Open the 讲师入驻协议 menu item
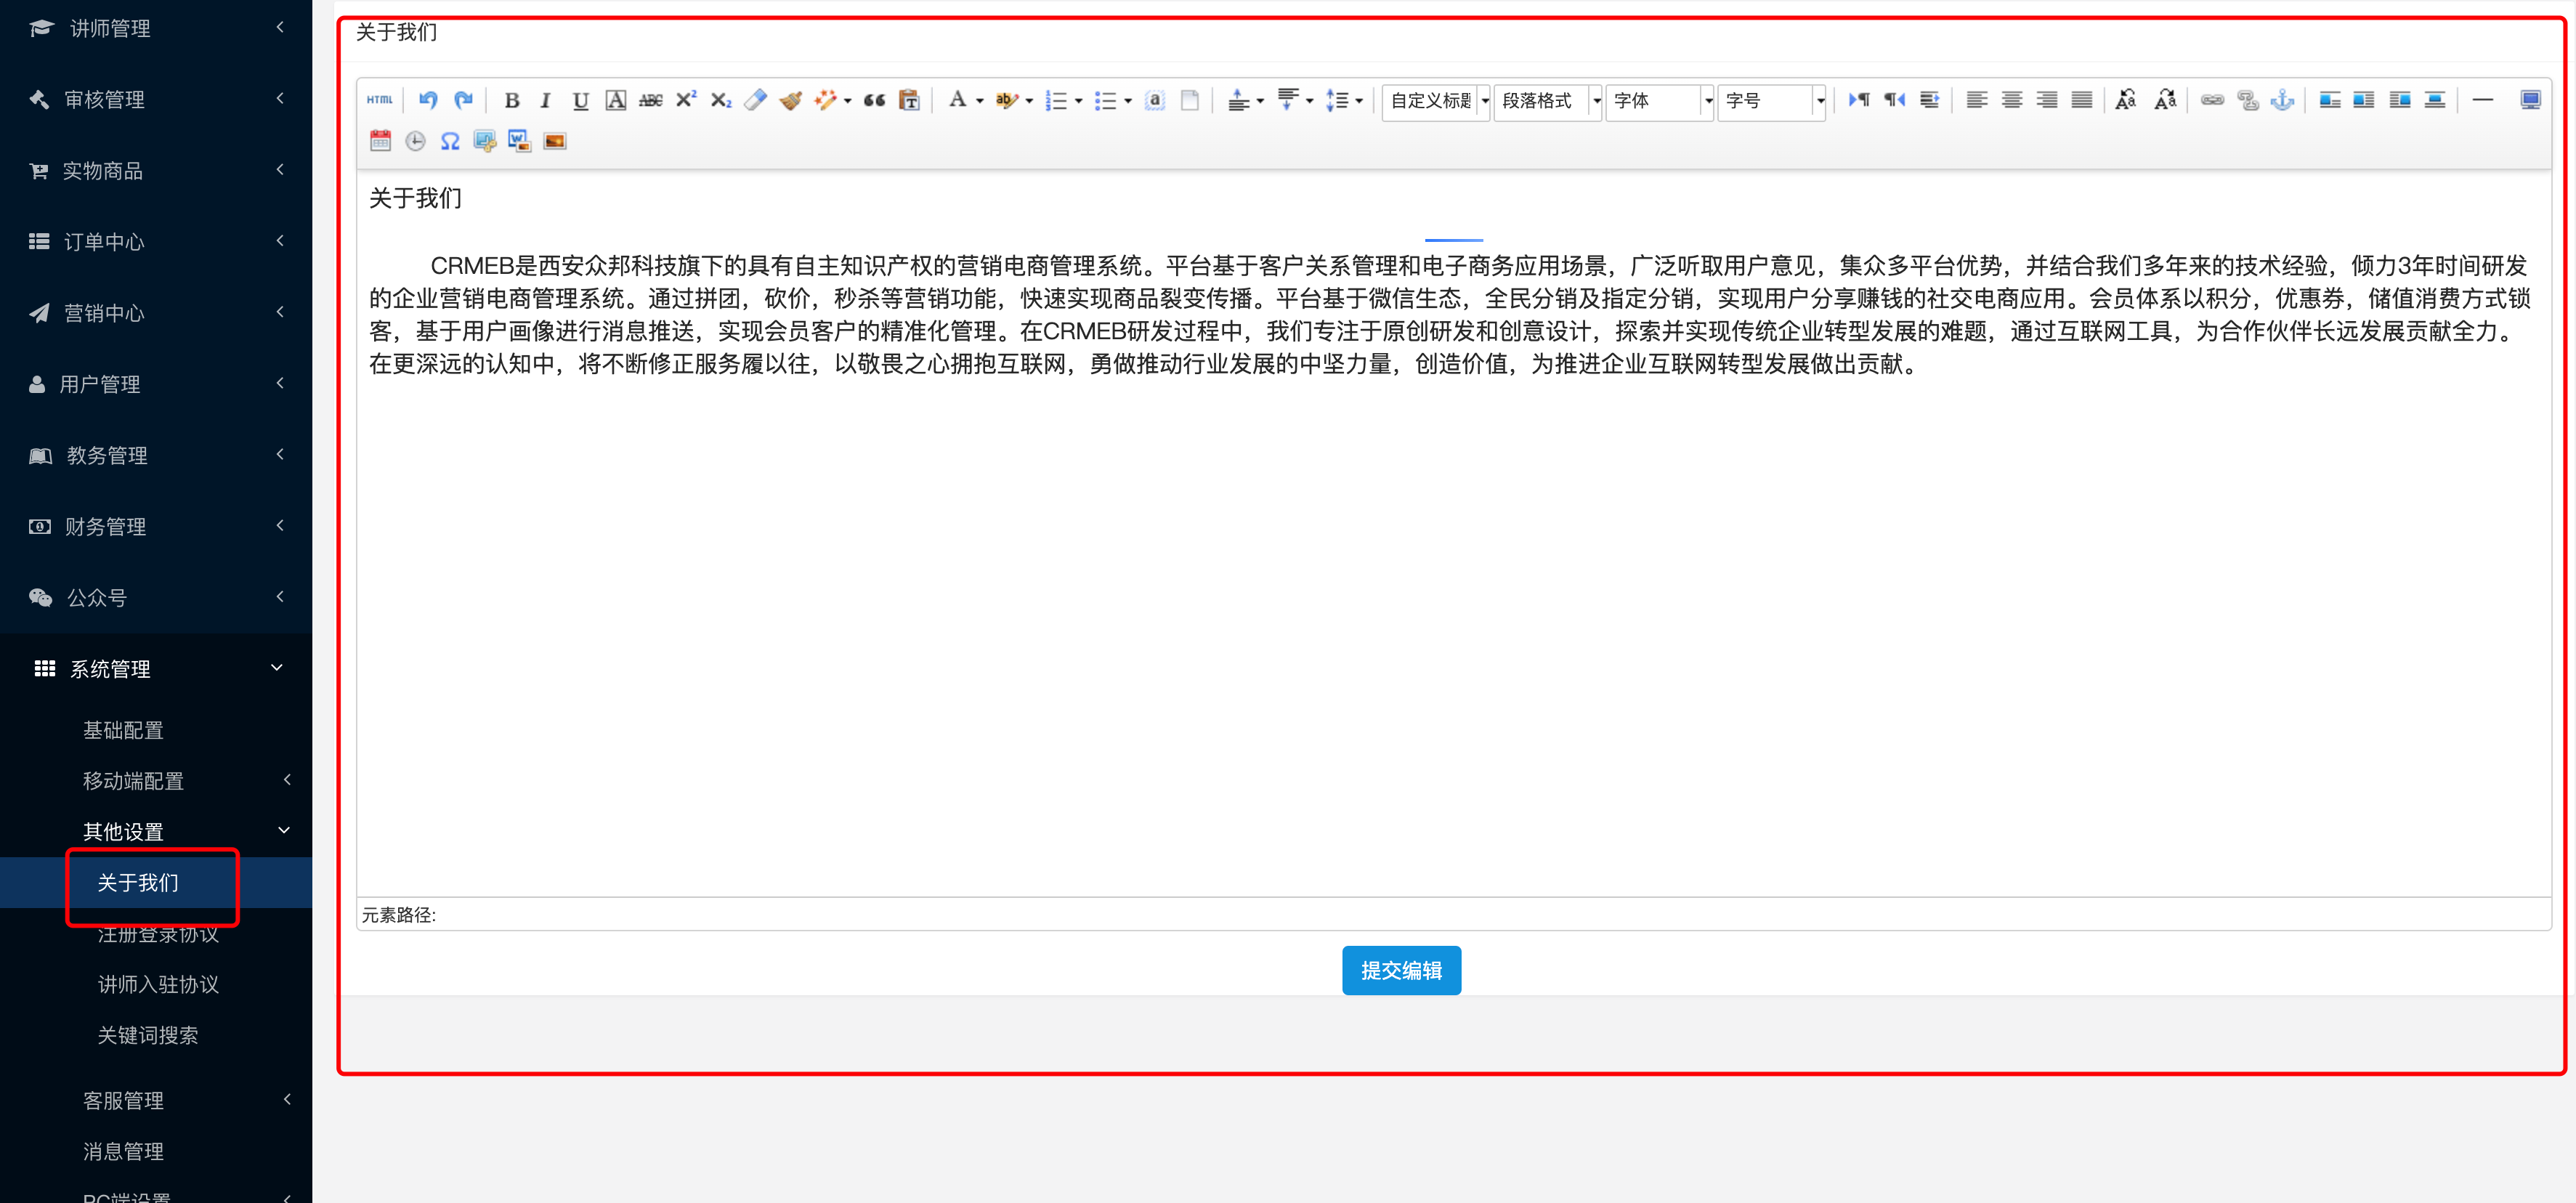This screenshot has height=1203, width=2576. click(158, 984)
